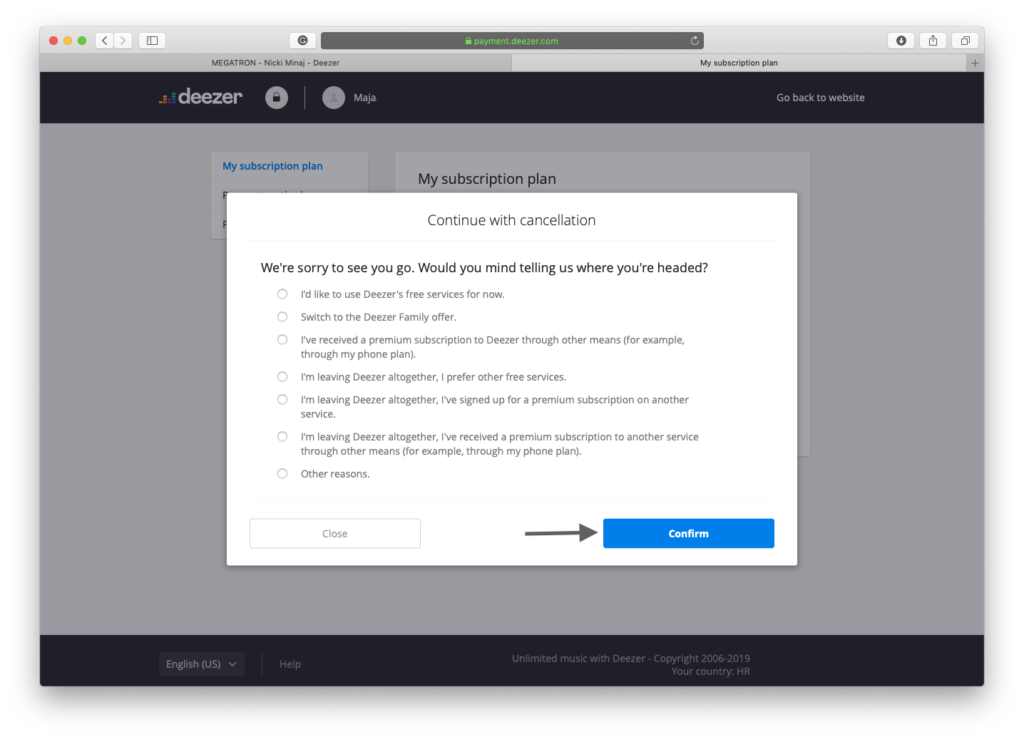The image size is (1024, 739).
Task: Choose the "Other reasons" radio button
Action: (x=282, y=474)
